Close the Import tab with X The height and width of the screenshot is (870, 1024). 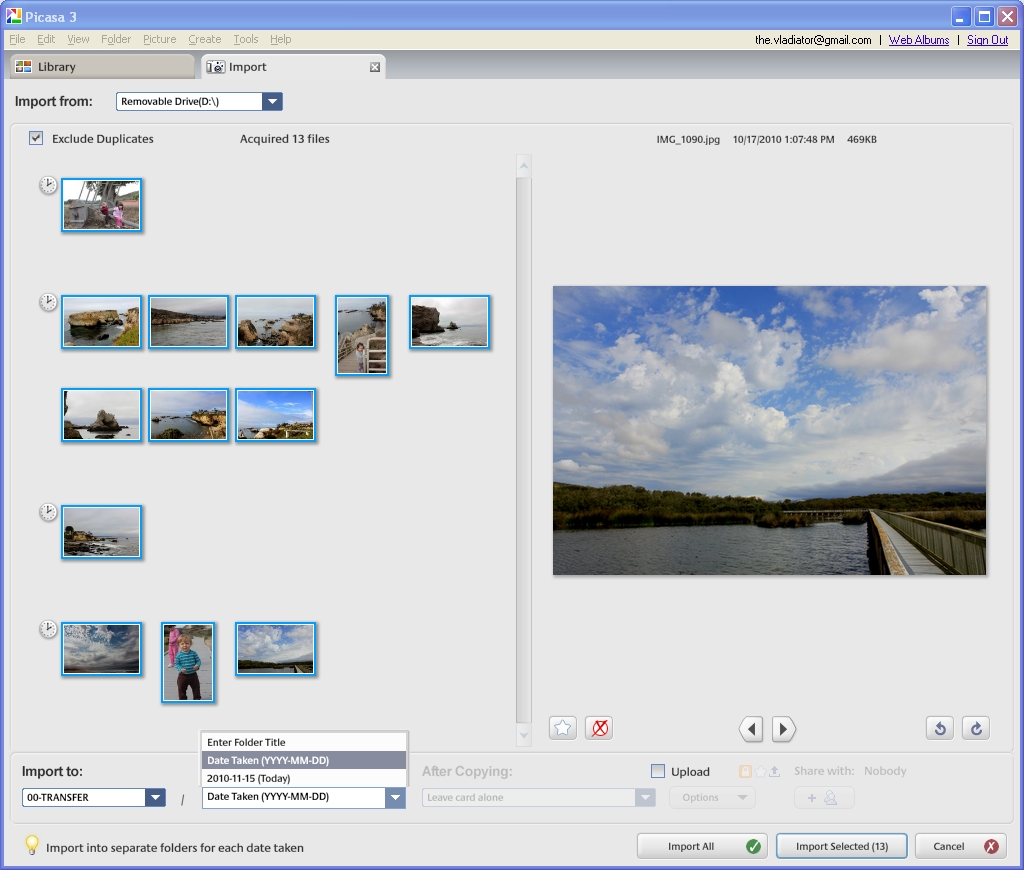tap(375, 67)
